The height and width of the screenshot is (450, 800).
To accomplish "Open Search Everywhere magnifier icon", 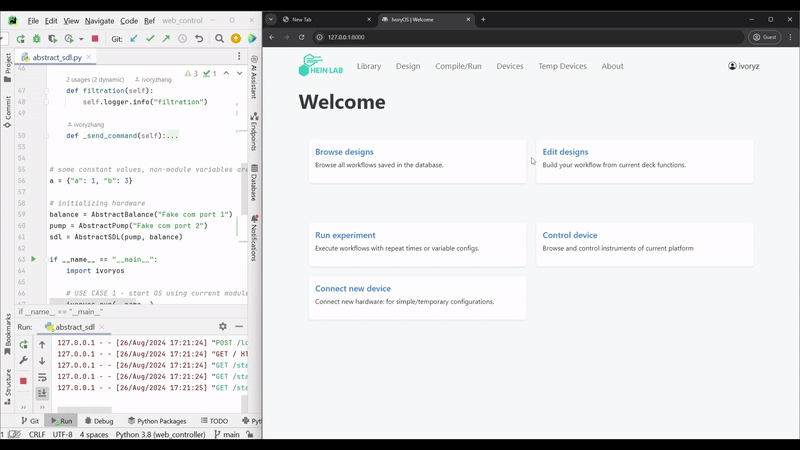I will click(219, 39).
